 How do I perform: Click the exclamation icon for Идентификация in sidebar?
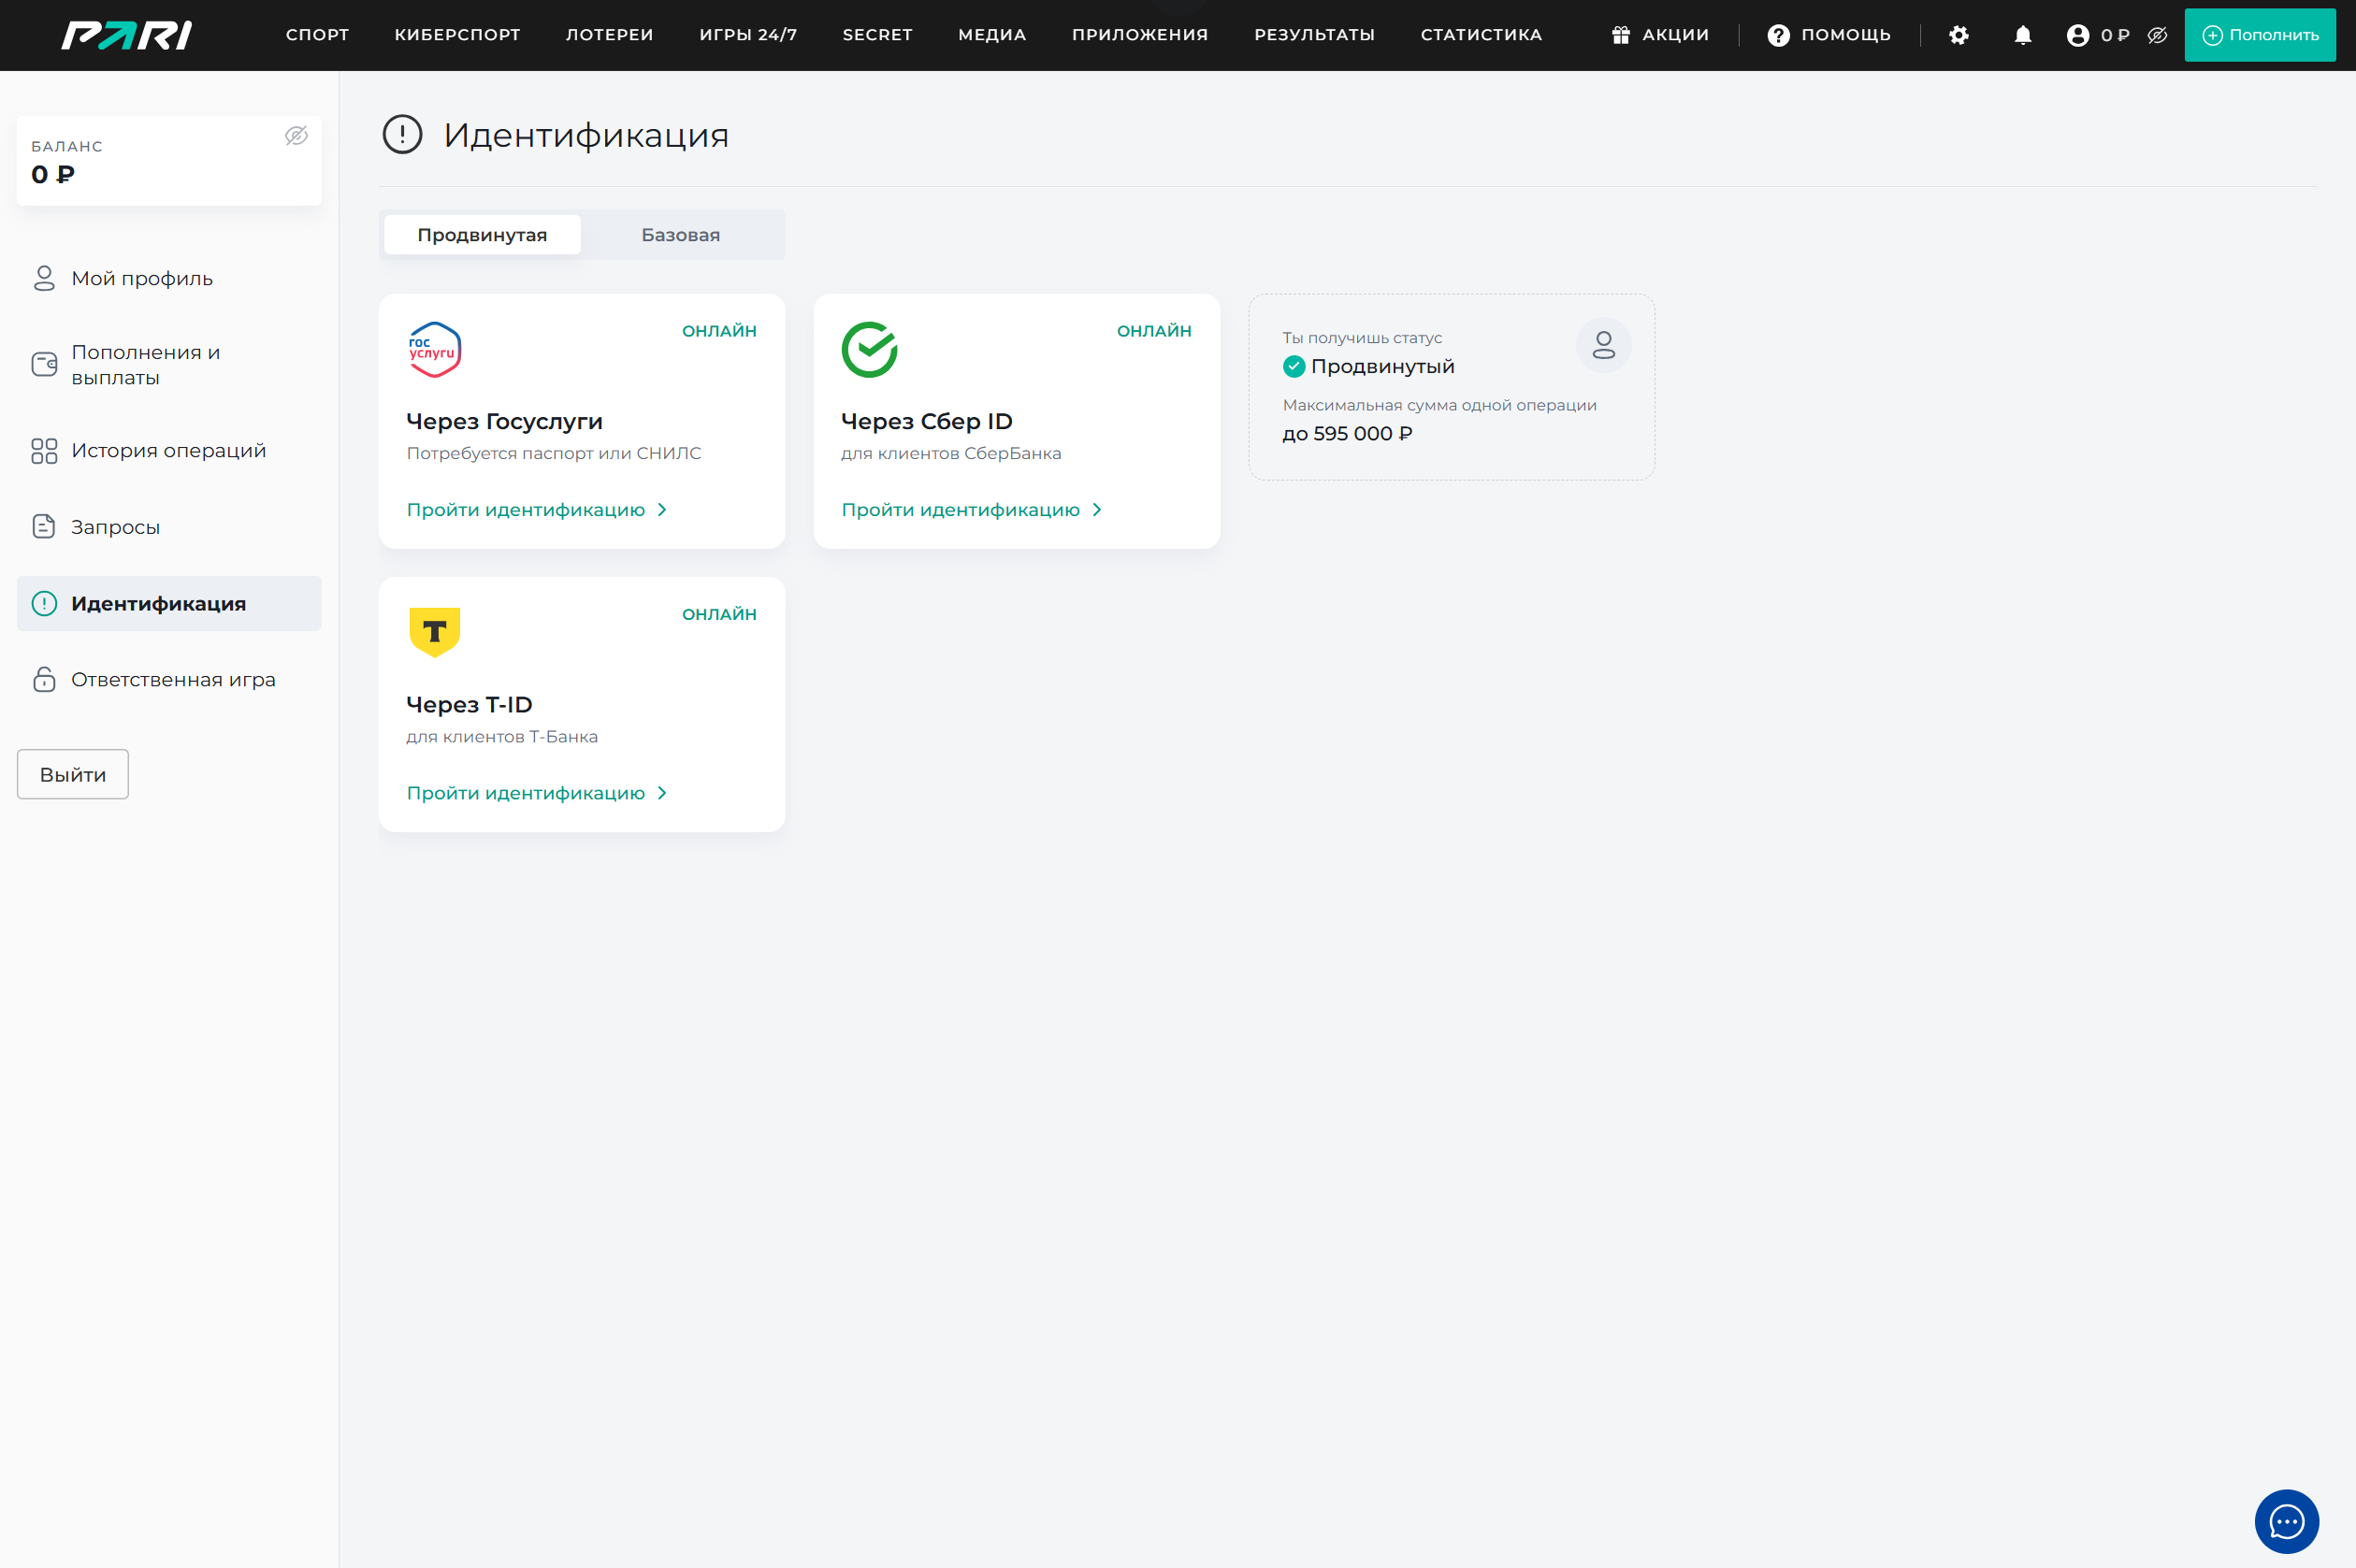coord(44,603)
